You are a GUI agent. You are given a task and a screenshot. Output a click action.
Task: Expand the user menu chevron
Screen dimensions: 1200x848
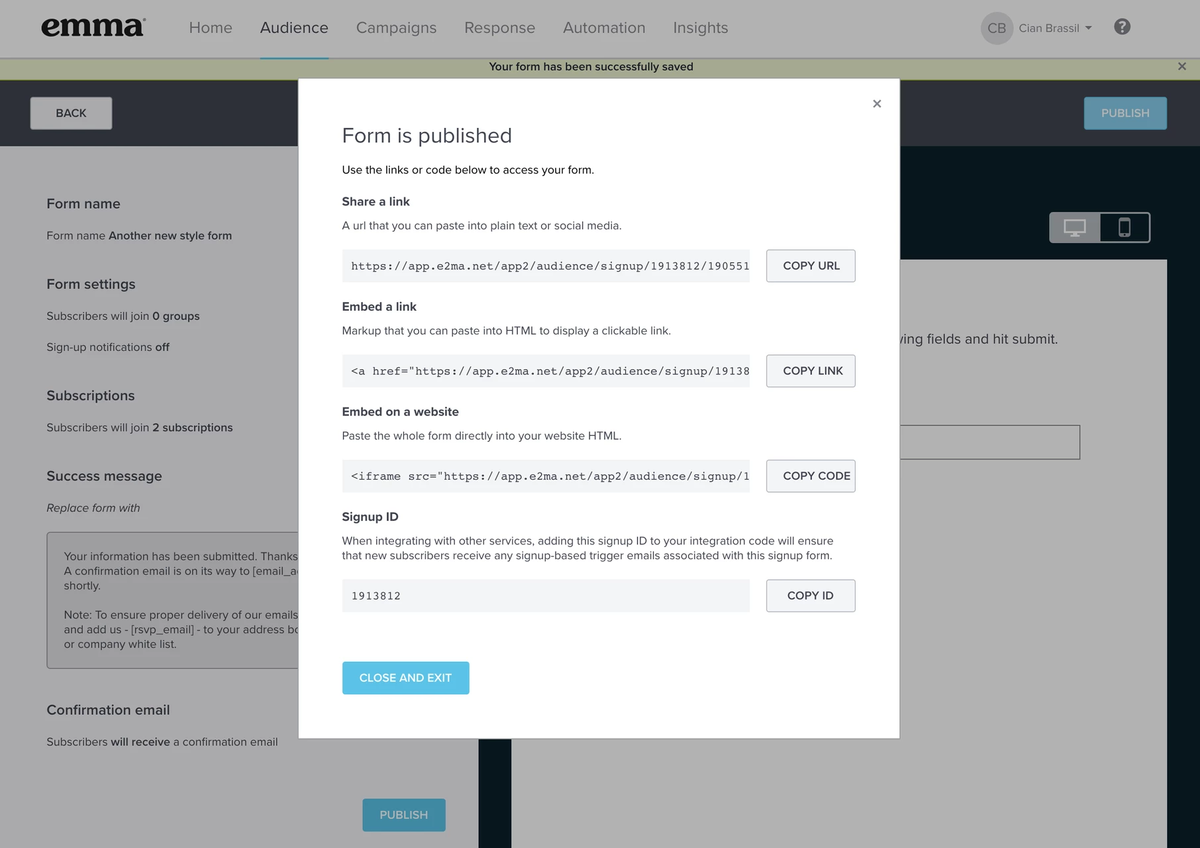[x=1088, y=28]
